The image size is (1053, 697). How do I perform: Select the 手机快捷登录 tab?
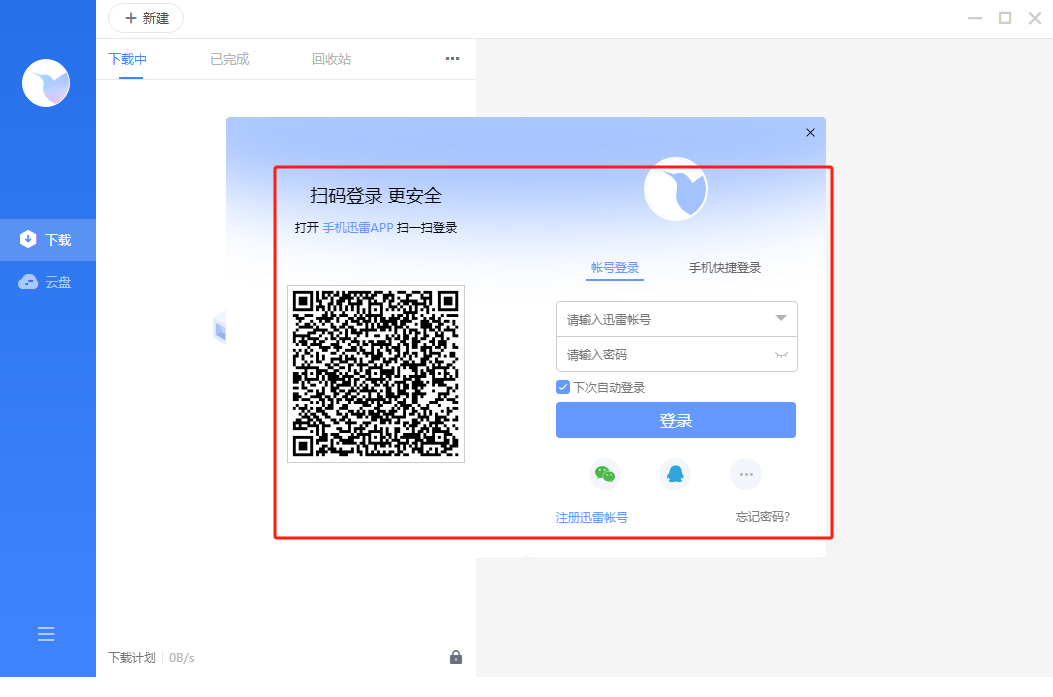pos(725,268)
